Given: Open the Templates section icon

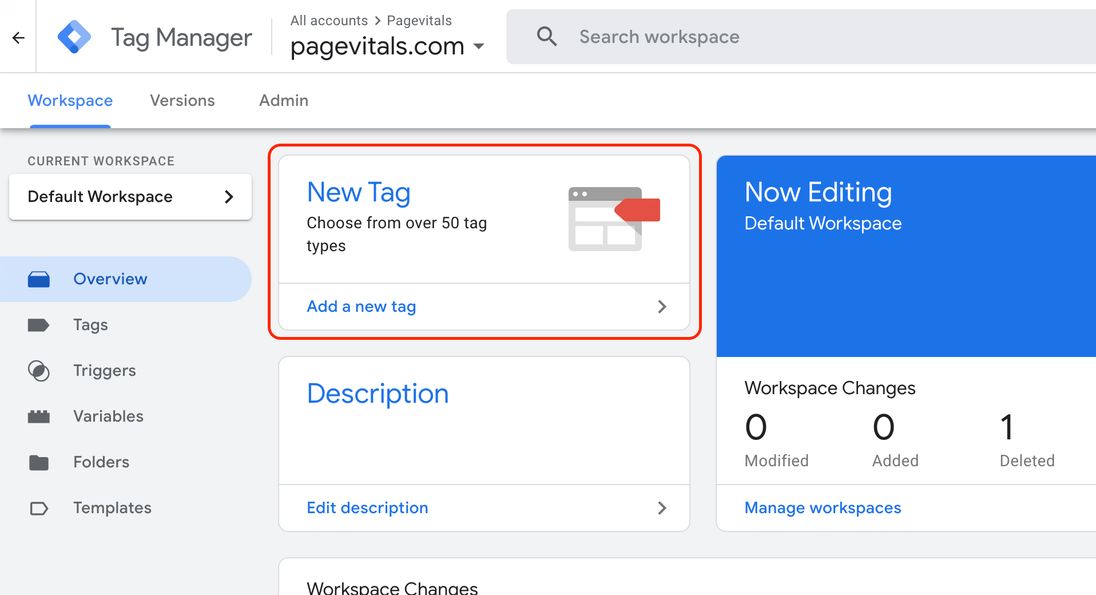Looking at the screenshot, I should tap(39, 508).
